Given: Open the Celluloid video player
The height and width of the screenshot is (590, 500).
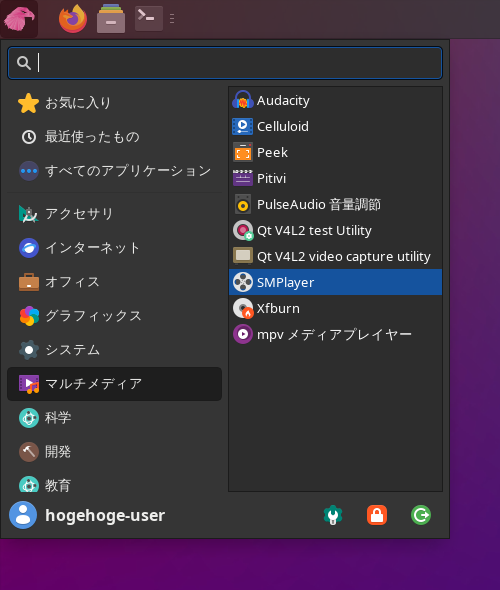Looking at the screenshot, I should click(335, 126).
